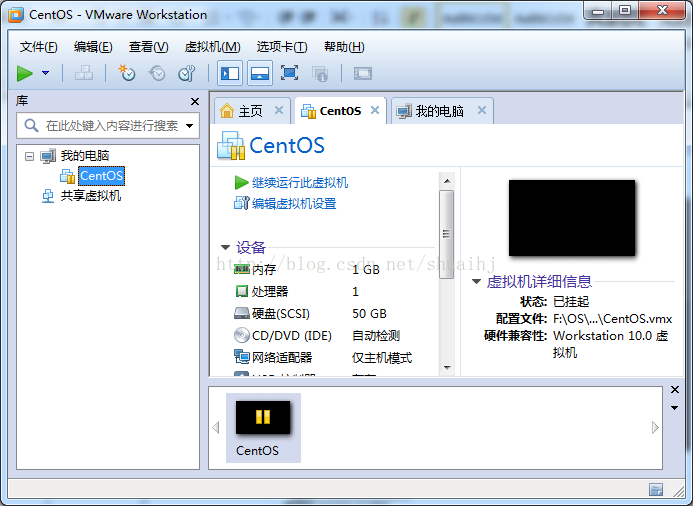The height and width of the screenshot is (506, 693).
Task: Take a snapshot of the virtual machine
Action: [x=127, y=73]
